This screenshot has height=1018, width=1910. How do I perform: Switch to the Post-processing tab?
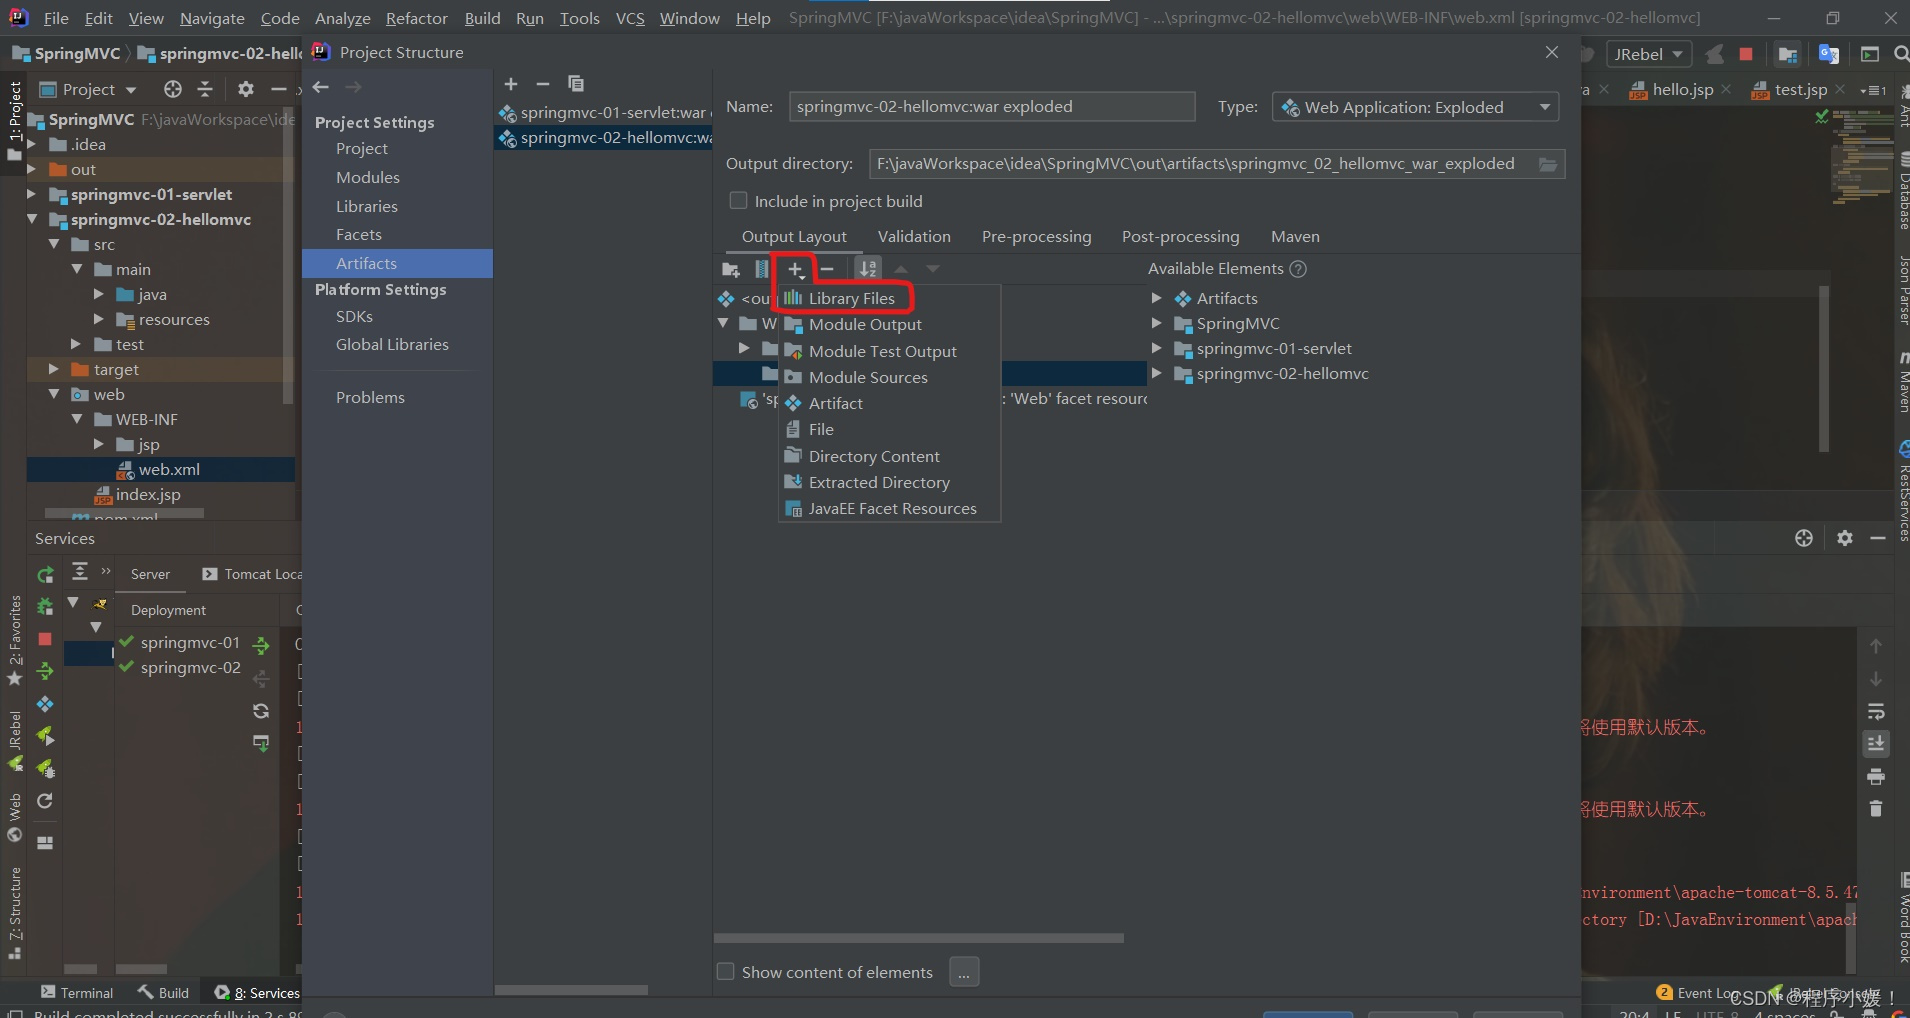tap(1180, 237)
